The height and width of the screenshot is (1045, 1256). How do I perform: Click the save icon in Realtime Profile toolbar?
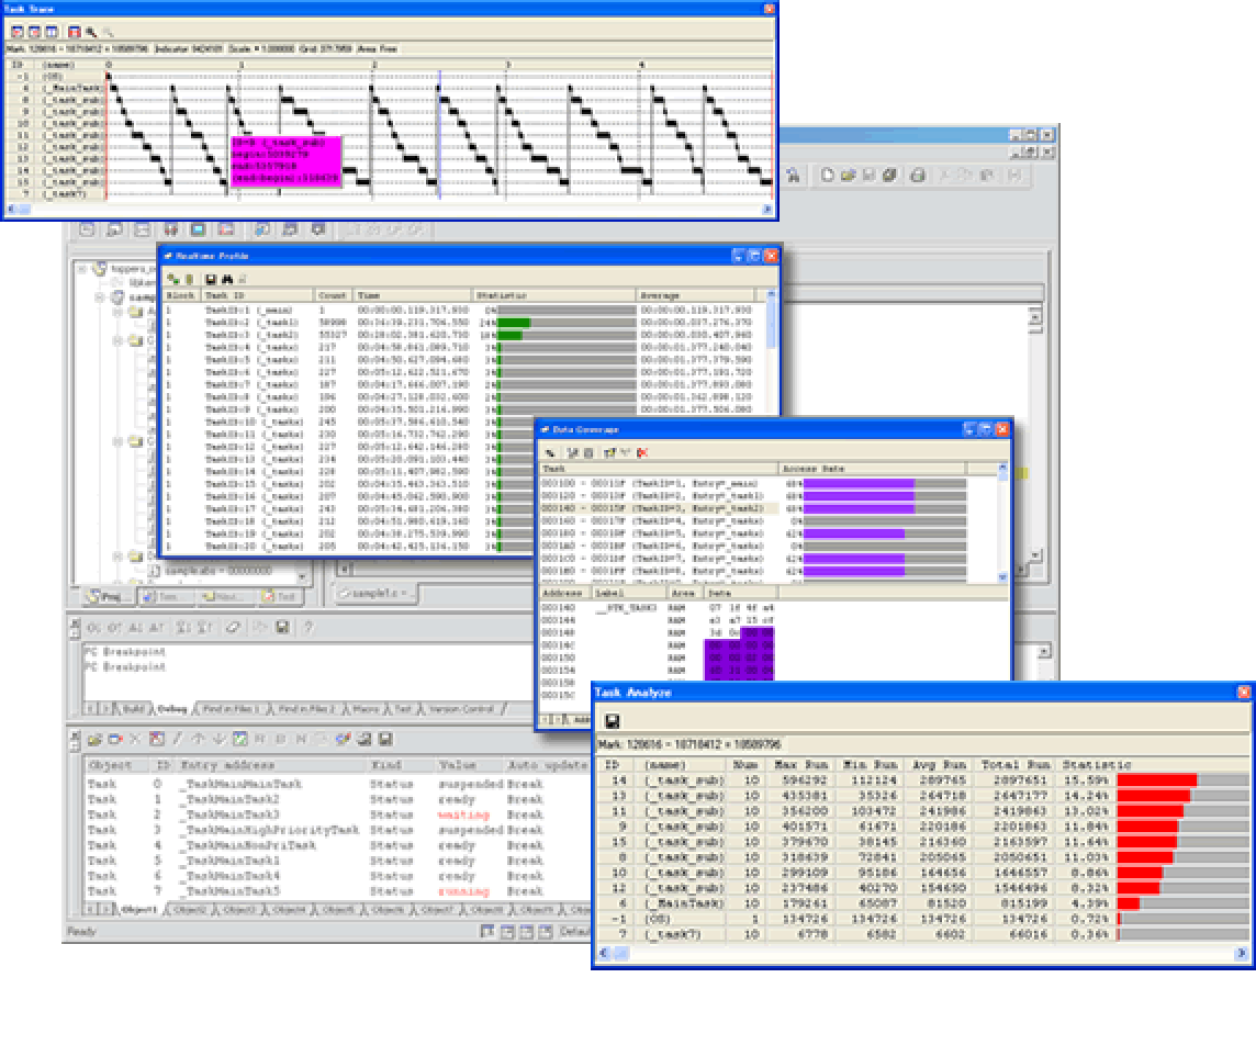(x=211, y=277)
